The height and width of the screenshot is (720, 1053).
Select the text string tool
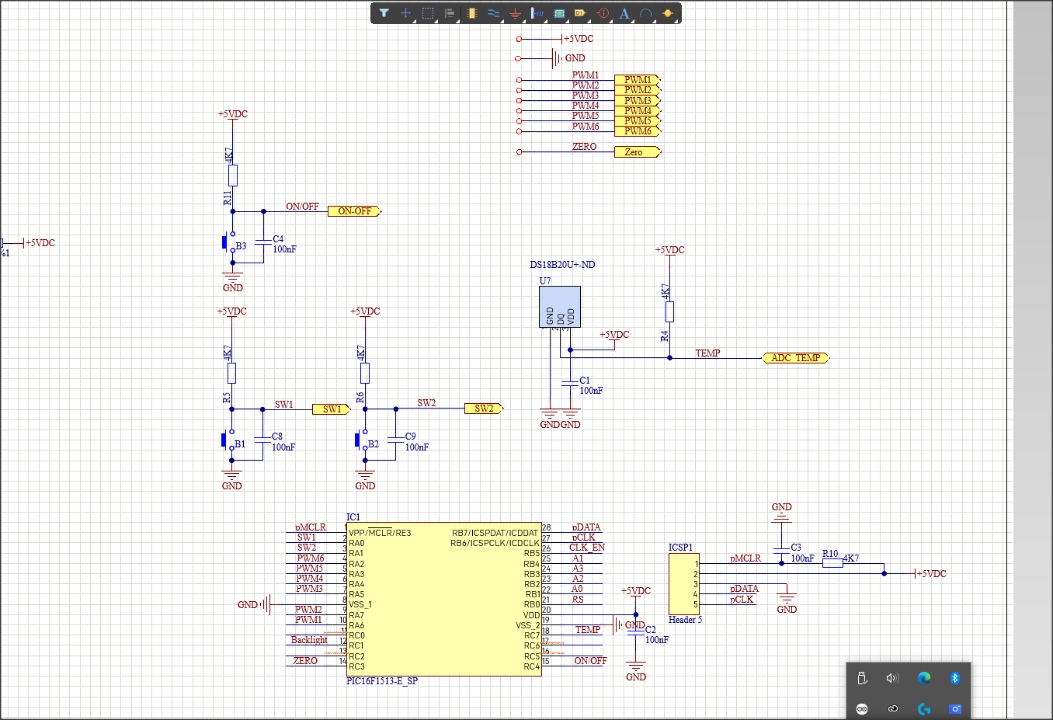click(625, 13)
